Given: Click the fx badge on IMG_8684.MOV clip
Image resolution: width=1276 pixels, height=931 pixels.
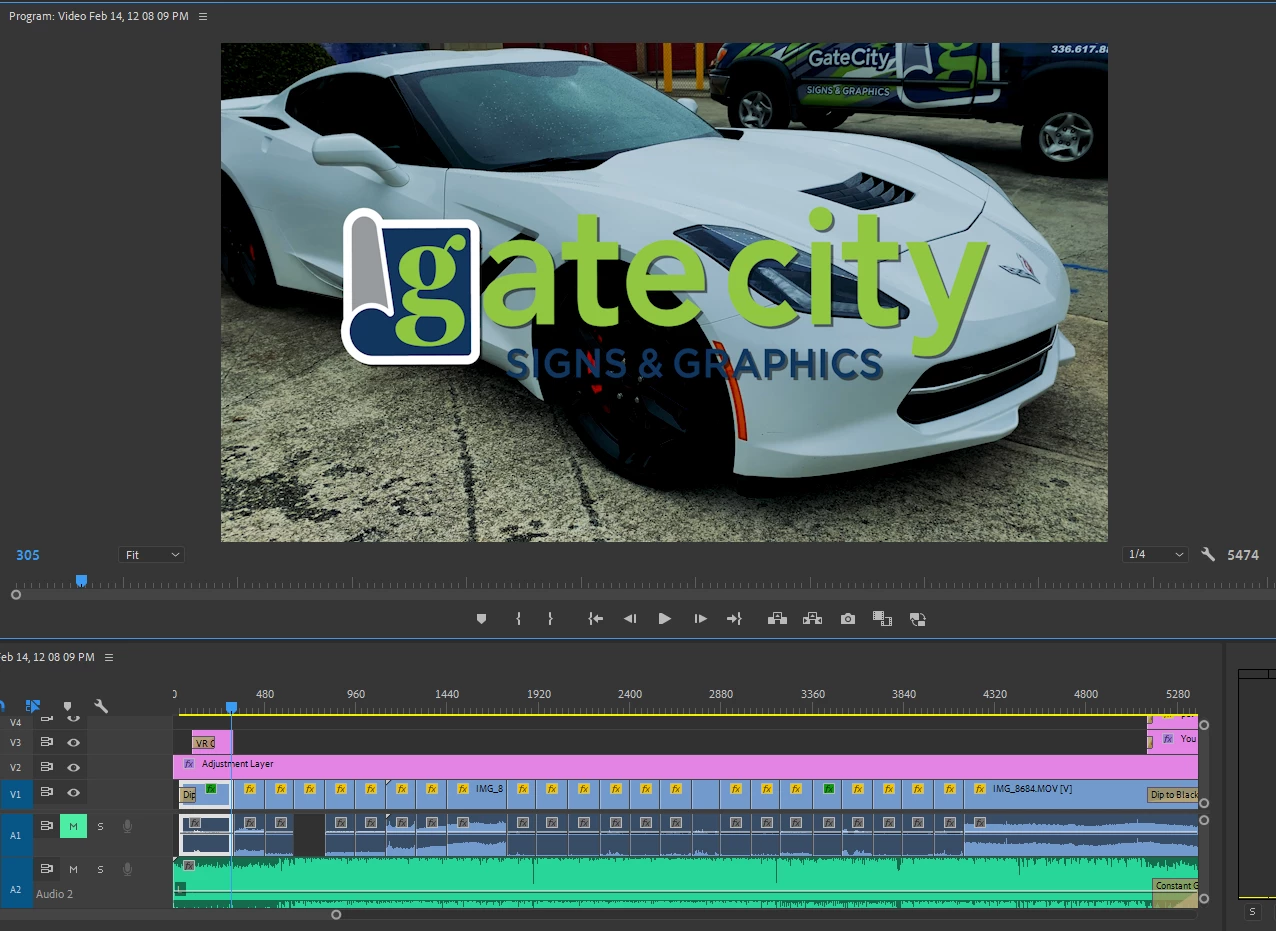Looking at the screenshot, I should [980, 789].
